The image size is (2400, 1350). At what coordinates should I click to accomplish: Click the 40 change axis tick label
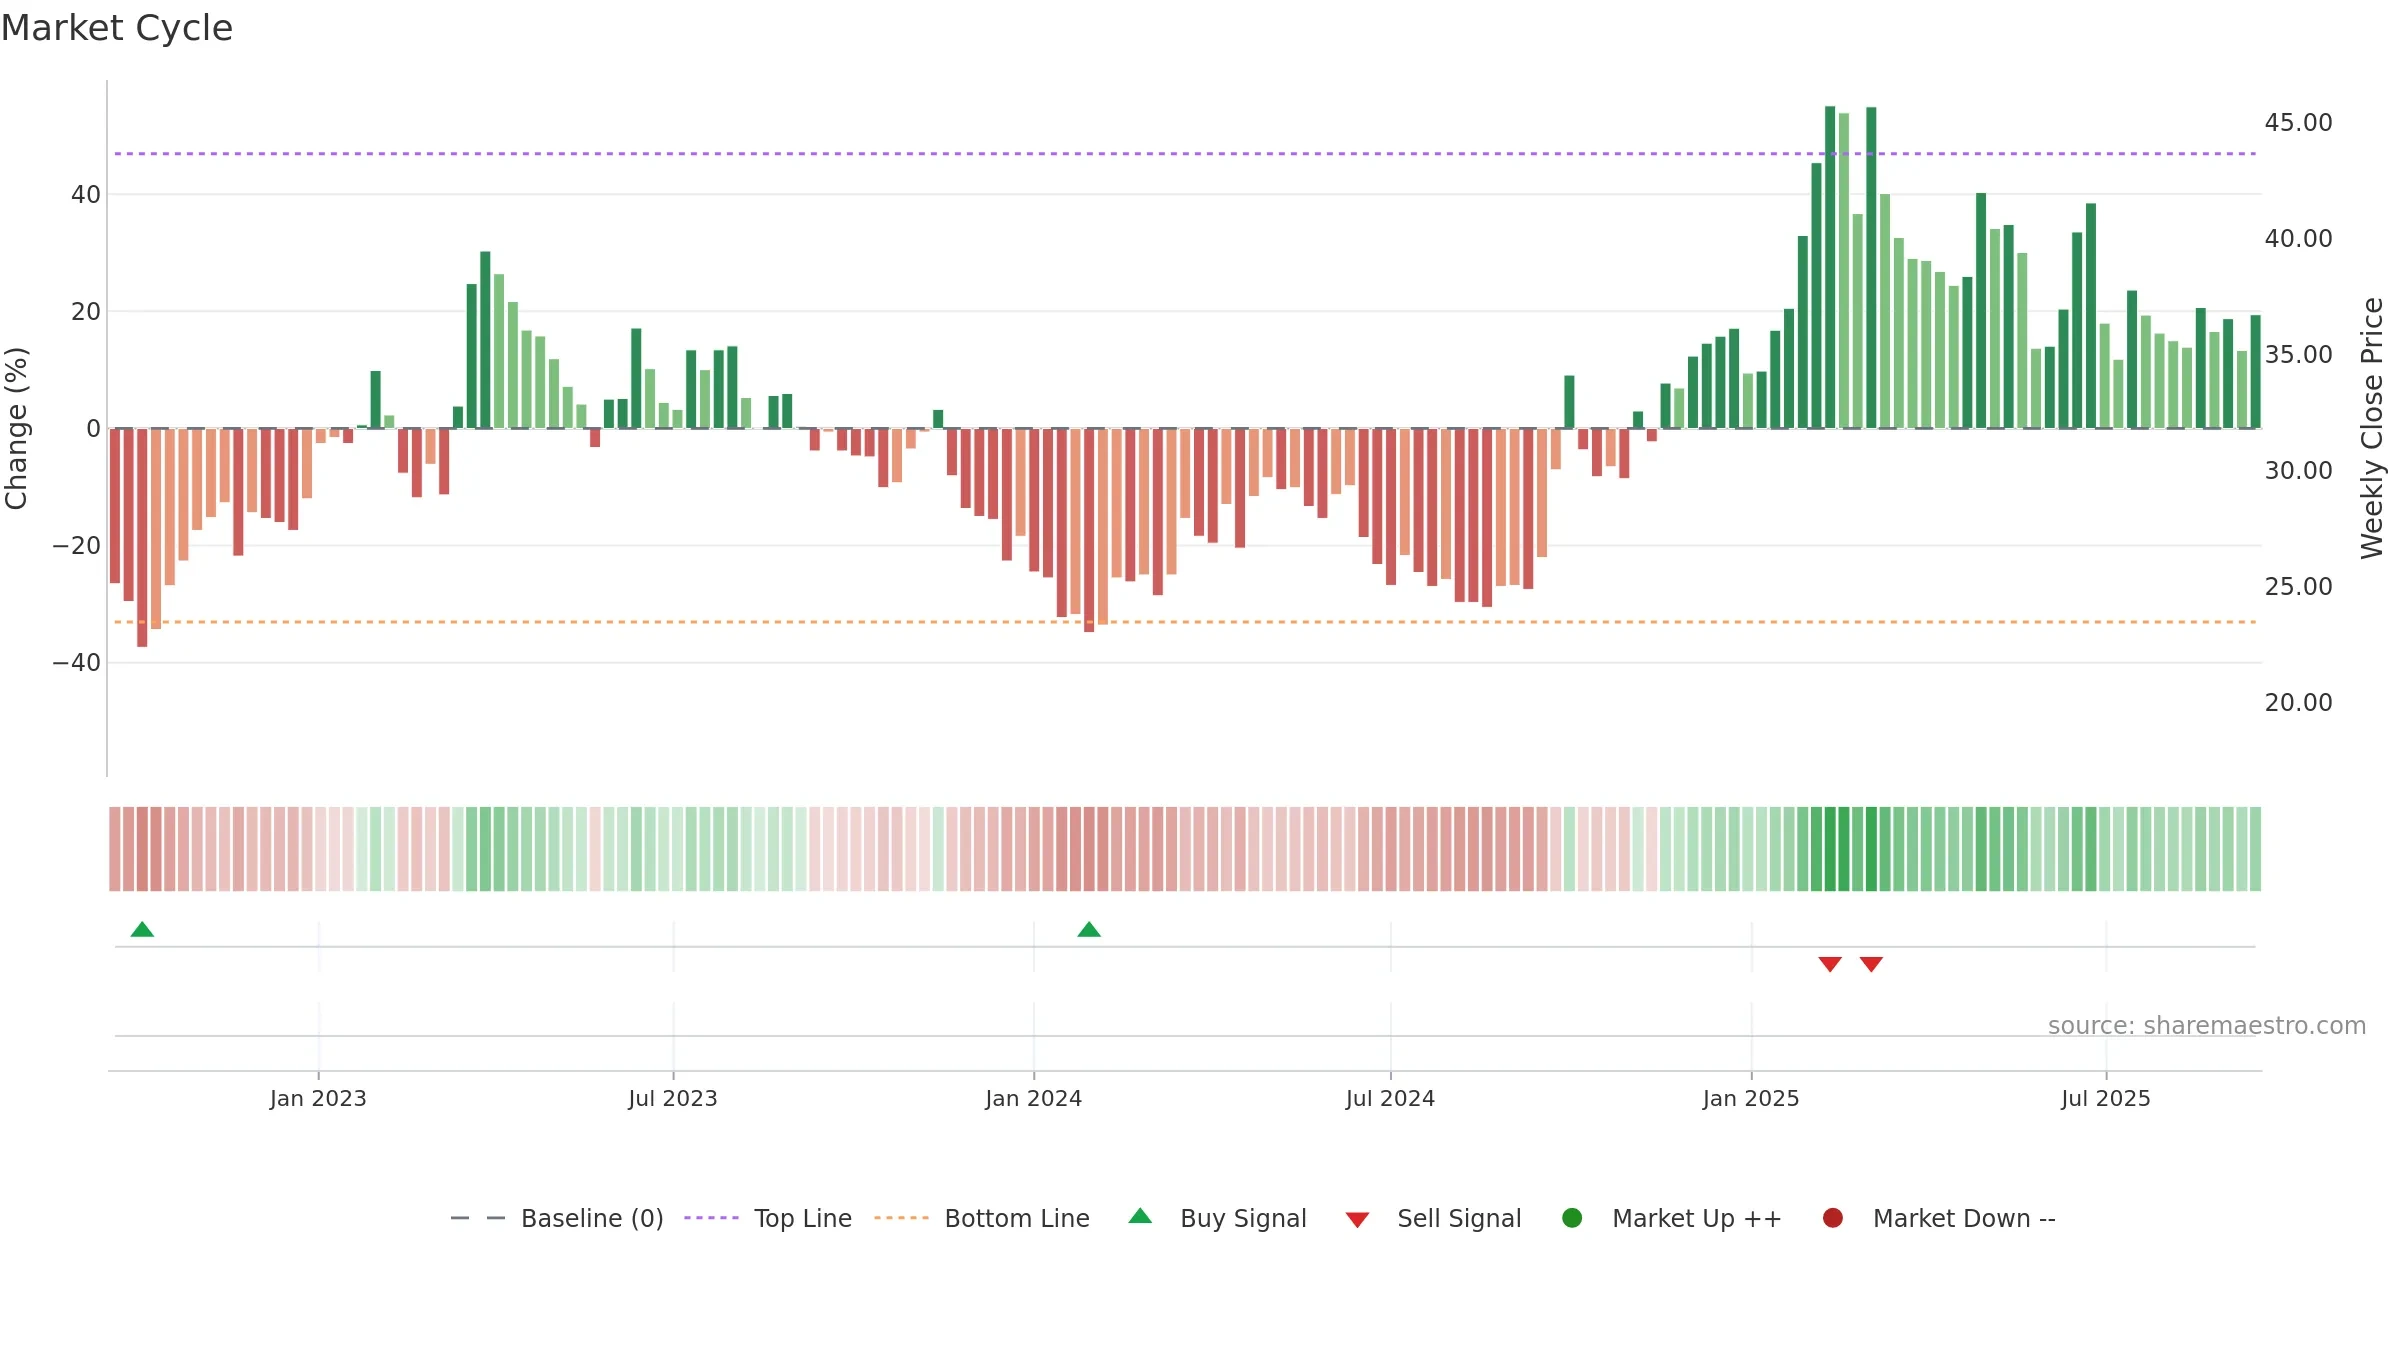coord(86,194)
